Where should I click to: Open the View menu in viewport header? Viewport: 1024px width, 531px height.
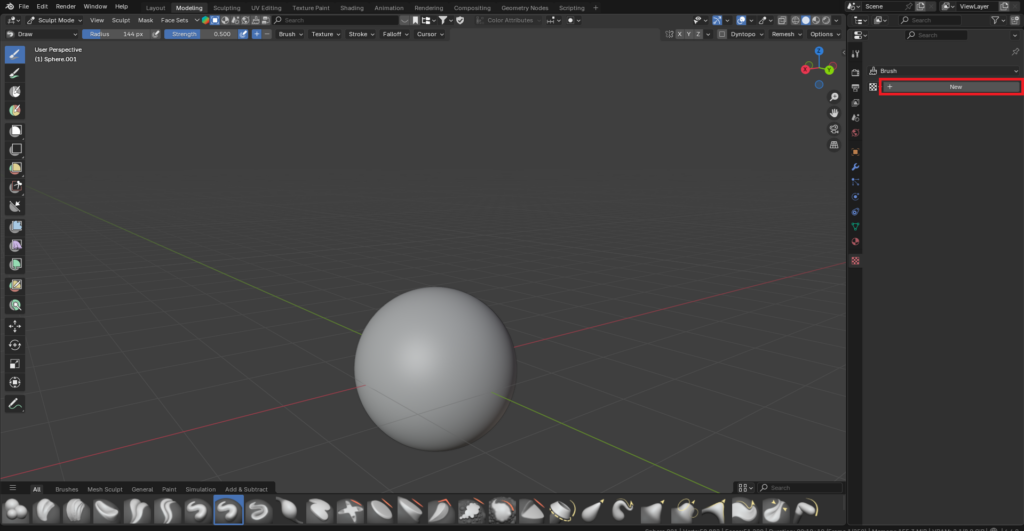pos(97,20)
